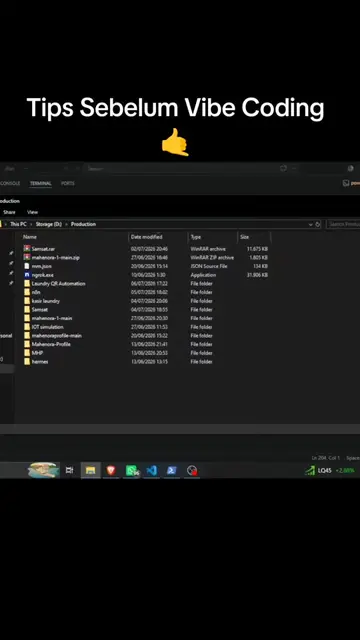This screenshot has width=360, height=640.
Task: Select the mahenora-1-main.zip archive icon
Action: tap(27, 257)
